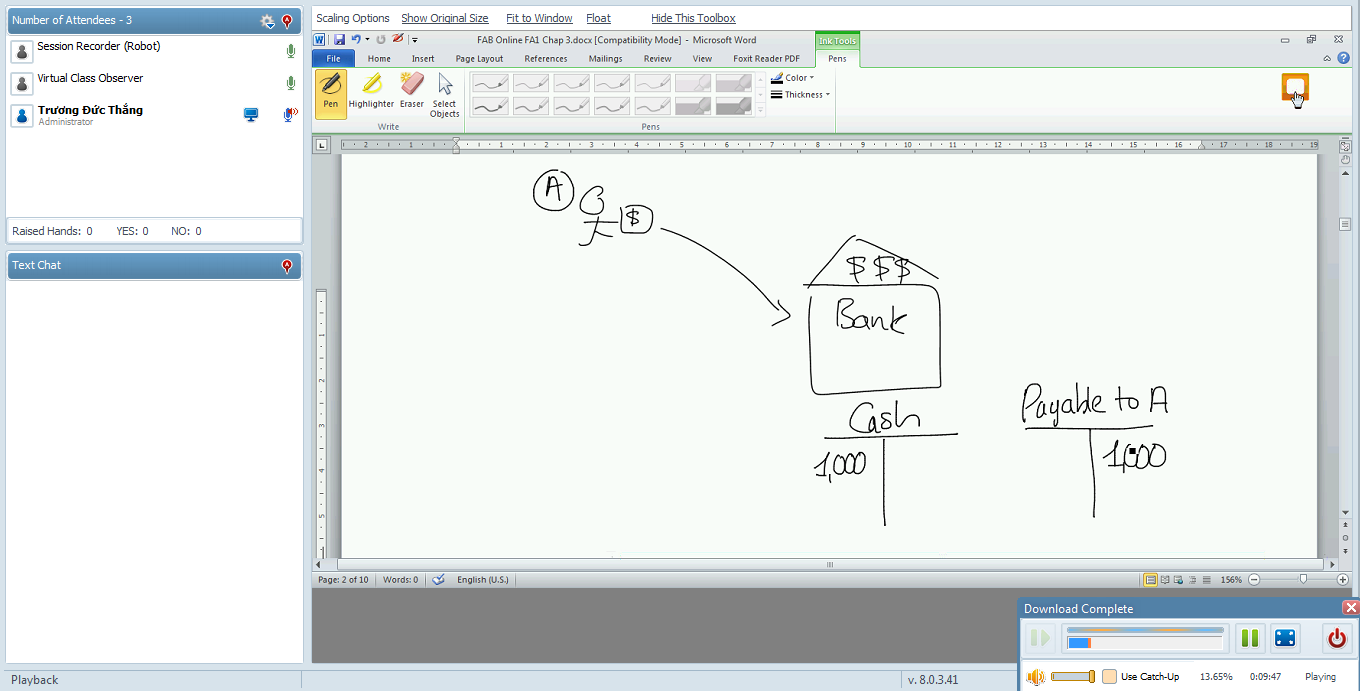Select the Eraser tool

coord(412,90)
